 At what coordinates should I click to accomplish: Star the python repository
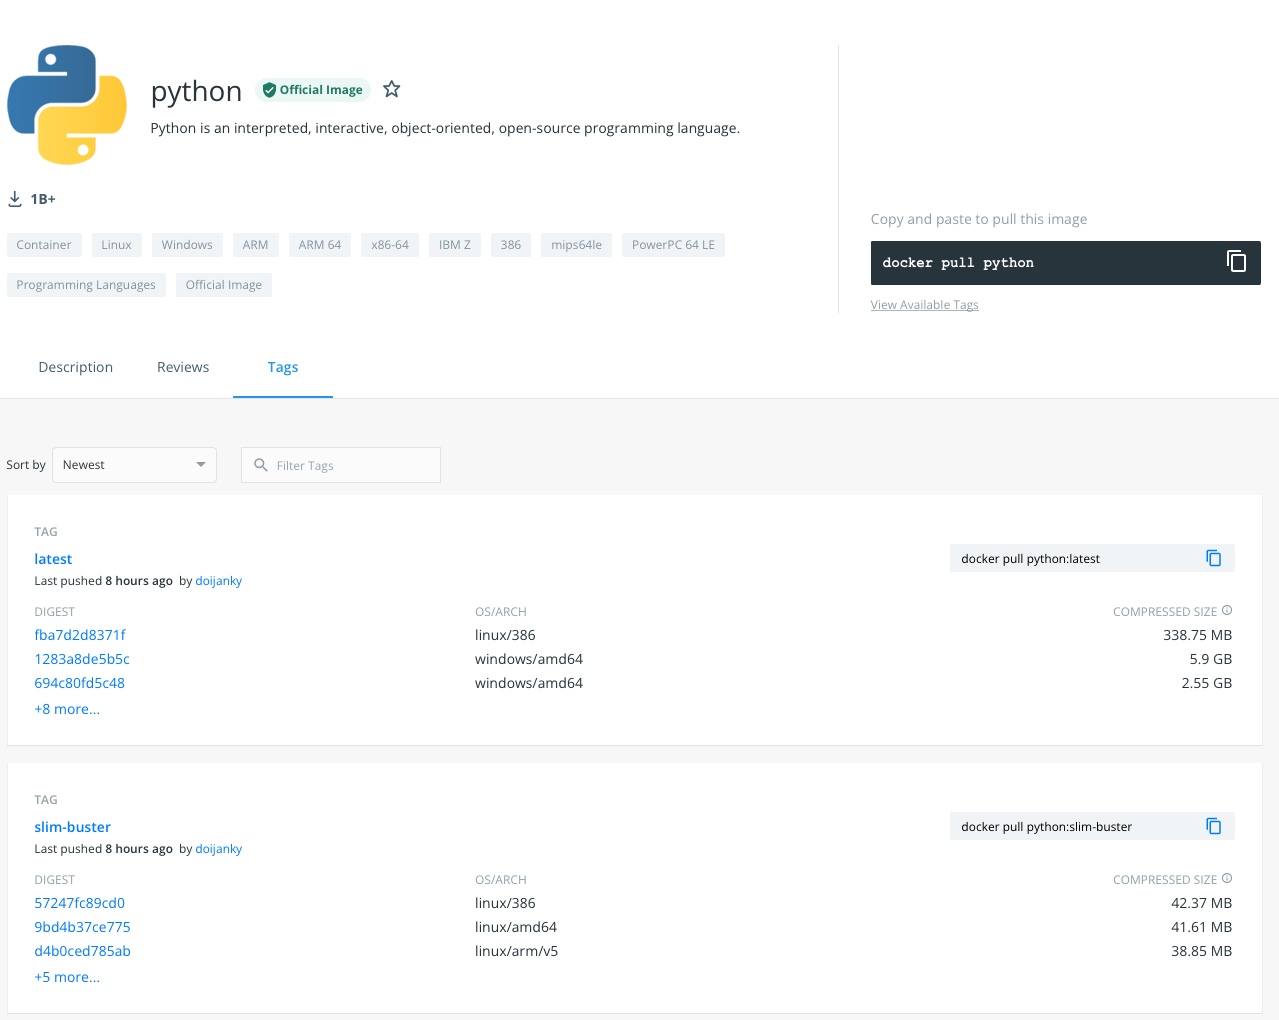click(392, 90)
